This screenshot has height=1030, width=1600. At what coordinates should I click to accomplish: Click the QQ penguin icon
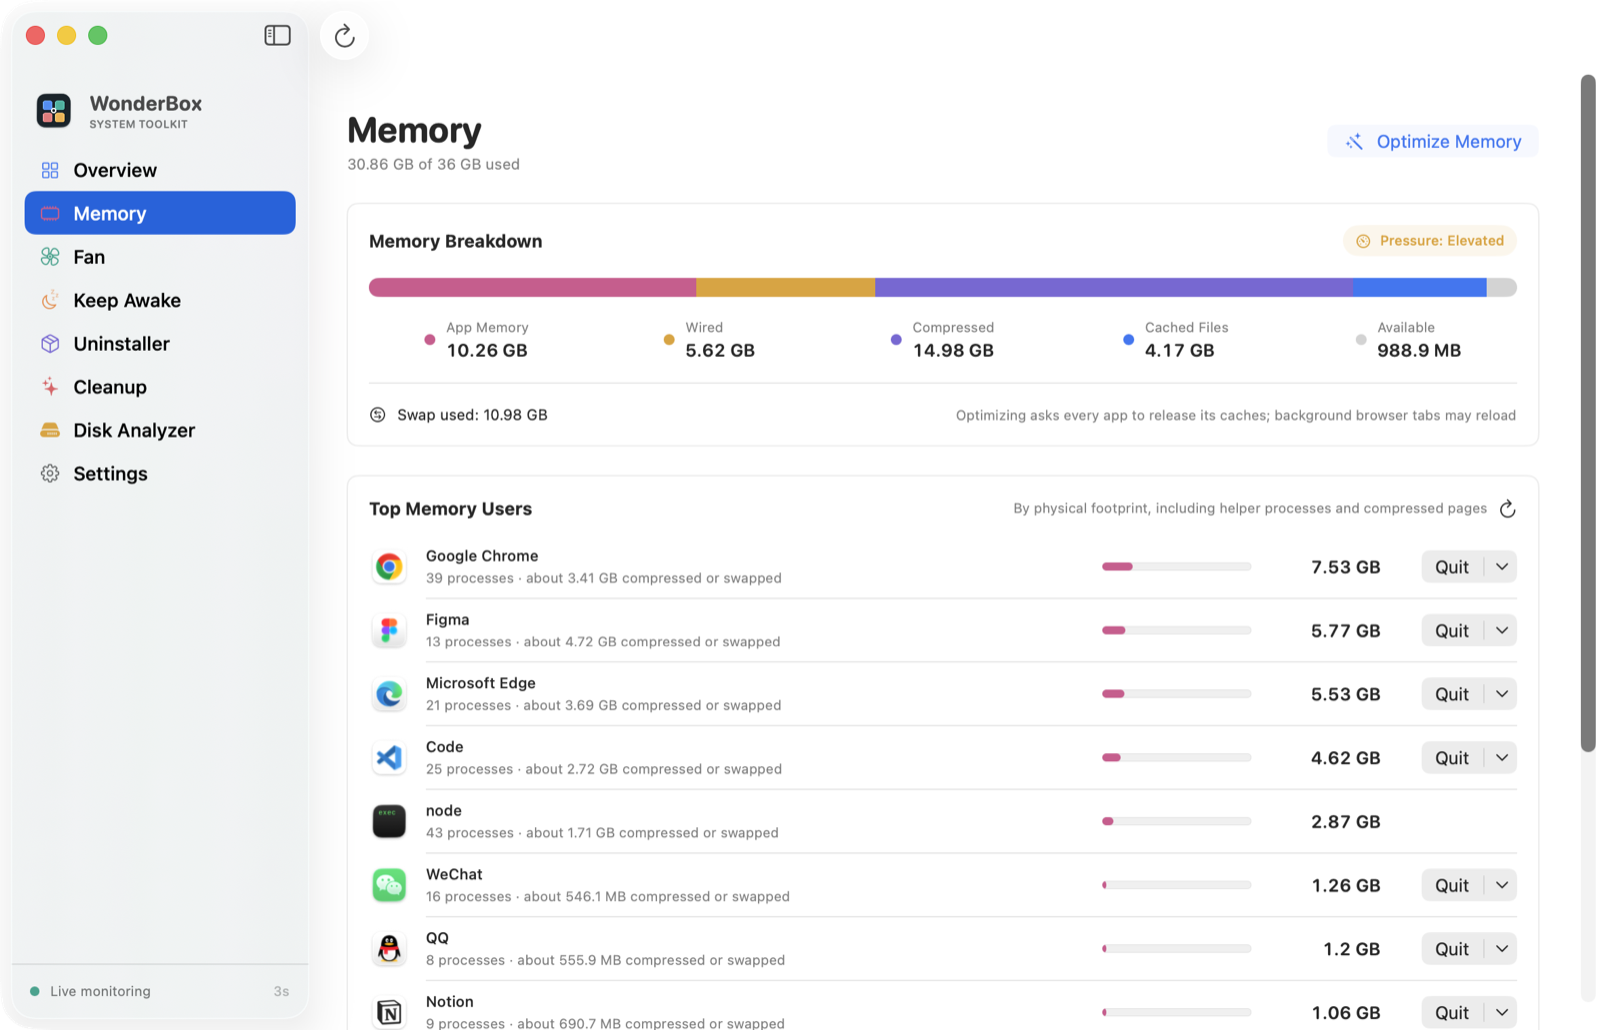click(389, 949)
